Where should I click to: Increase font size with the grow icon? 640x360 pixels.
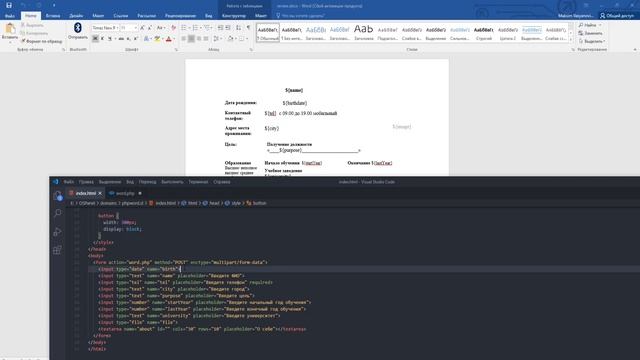(142, 28)
